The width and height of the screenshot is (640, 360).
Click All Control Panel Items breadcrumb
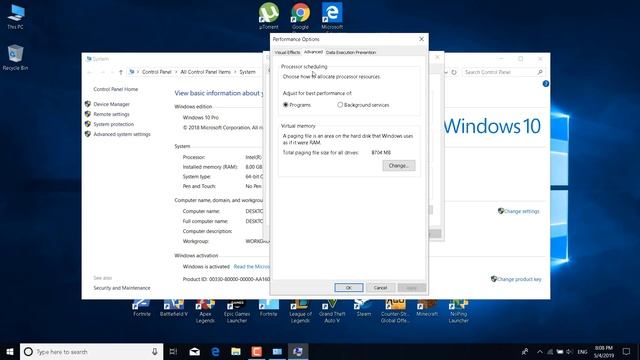[x=205, y=72]
